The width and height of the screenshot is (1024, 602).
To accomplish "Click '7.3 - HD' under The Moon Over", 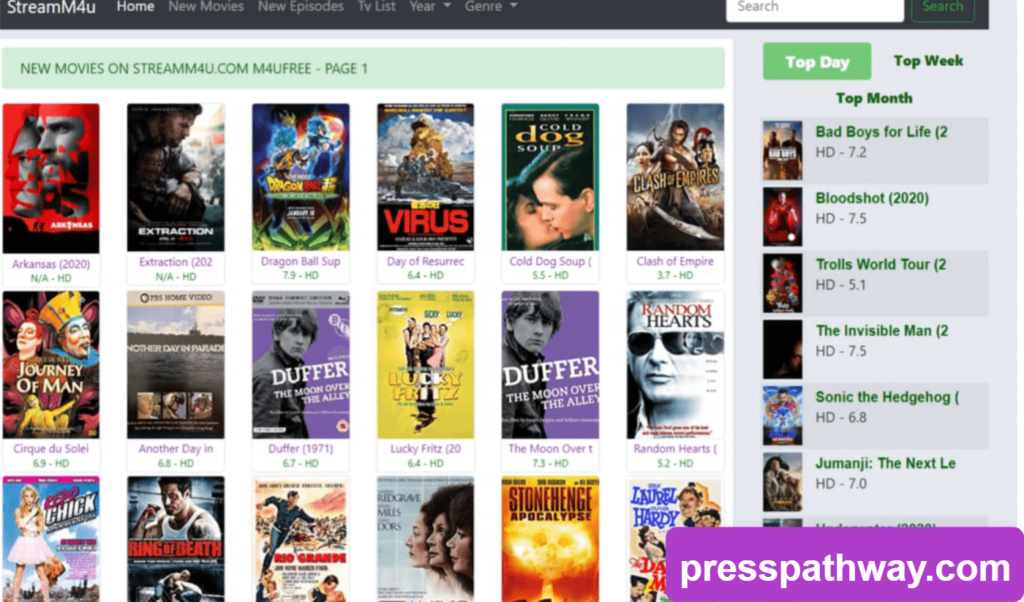I will pos(550,464).
